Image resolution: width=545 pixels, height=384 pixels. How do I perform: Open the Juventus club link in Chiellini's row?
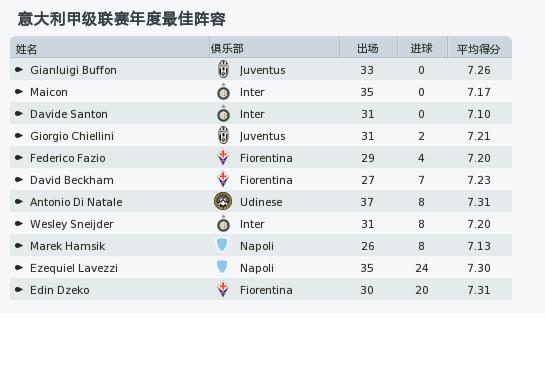tap(262, 136)
